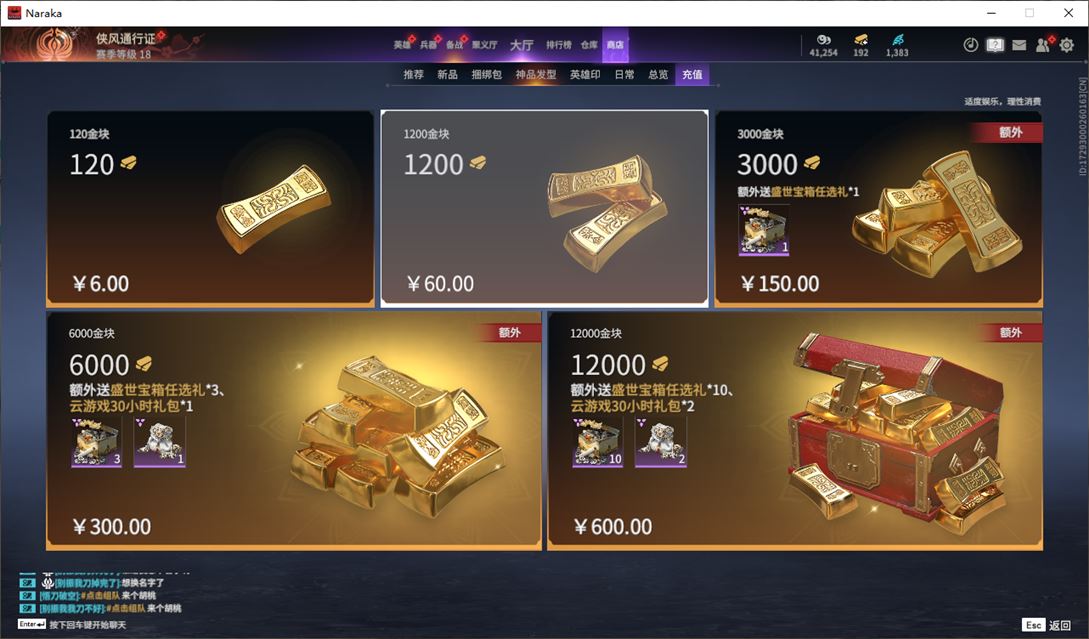1089x639 pixels.
Task: Click the Esc 返回 button
Action: [1047, 625]
